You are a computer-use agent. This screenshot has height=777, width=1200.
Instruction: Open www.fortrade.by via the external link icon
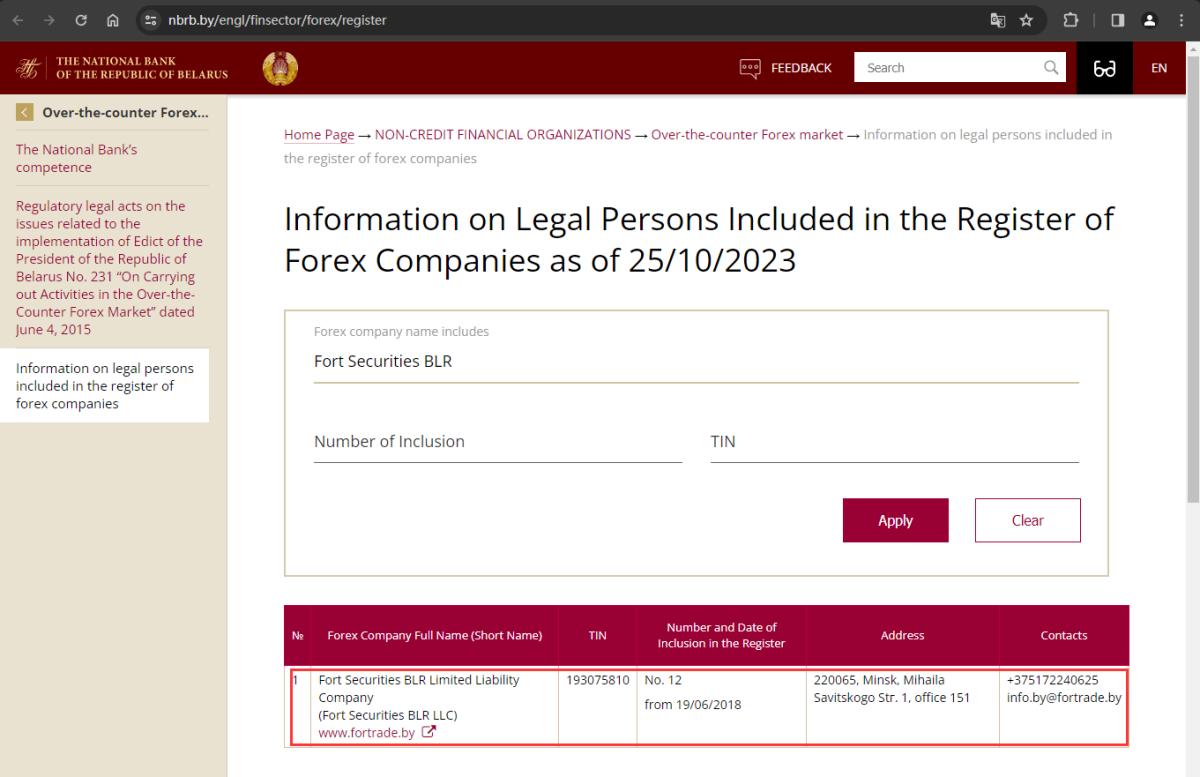coord(430,732)
